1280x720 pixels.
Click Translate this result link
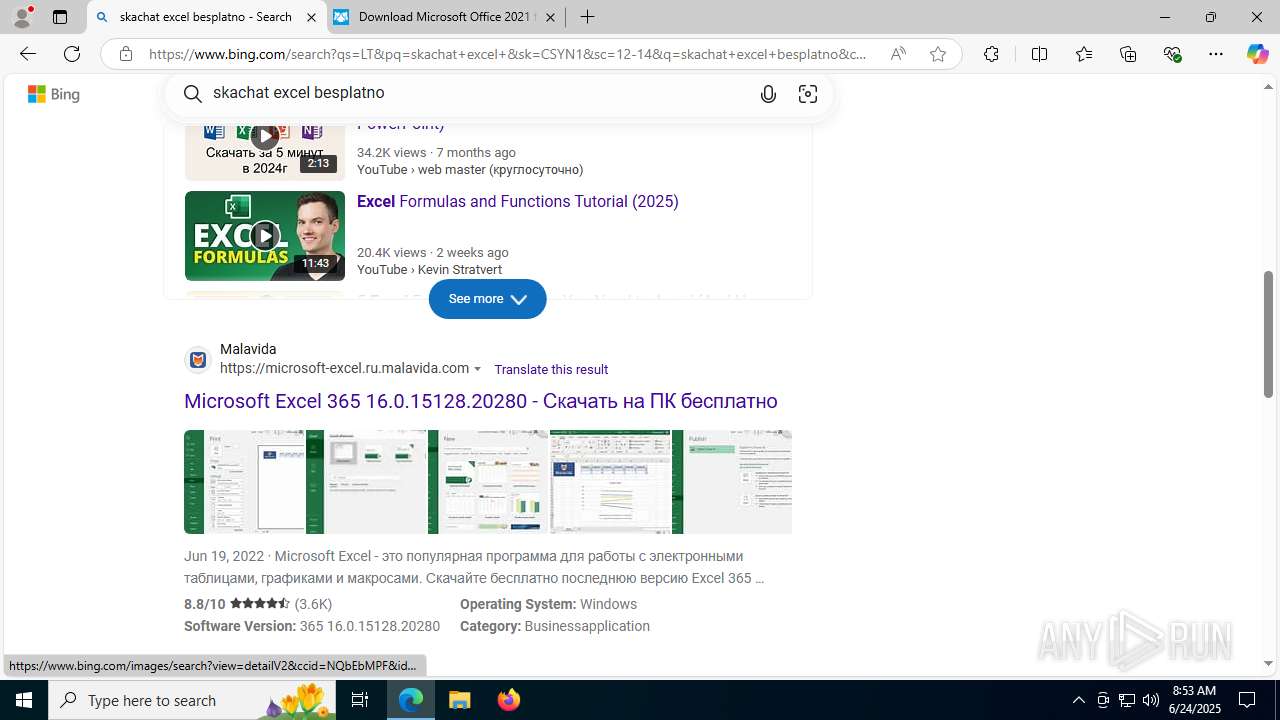pos(551,369)
